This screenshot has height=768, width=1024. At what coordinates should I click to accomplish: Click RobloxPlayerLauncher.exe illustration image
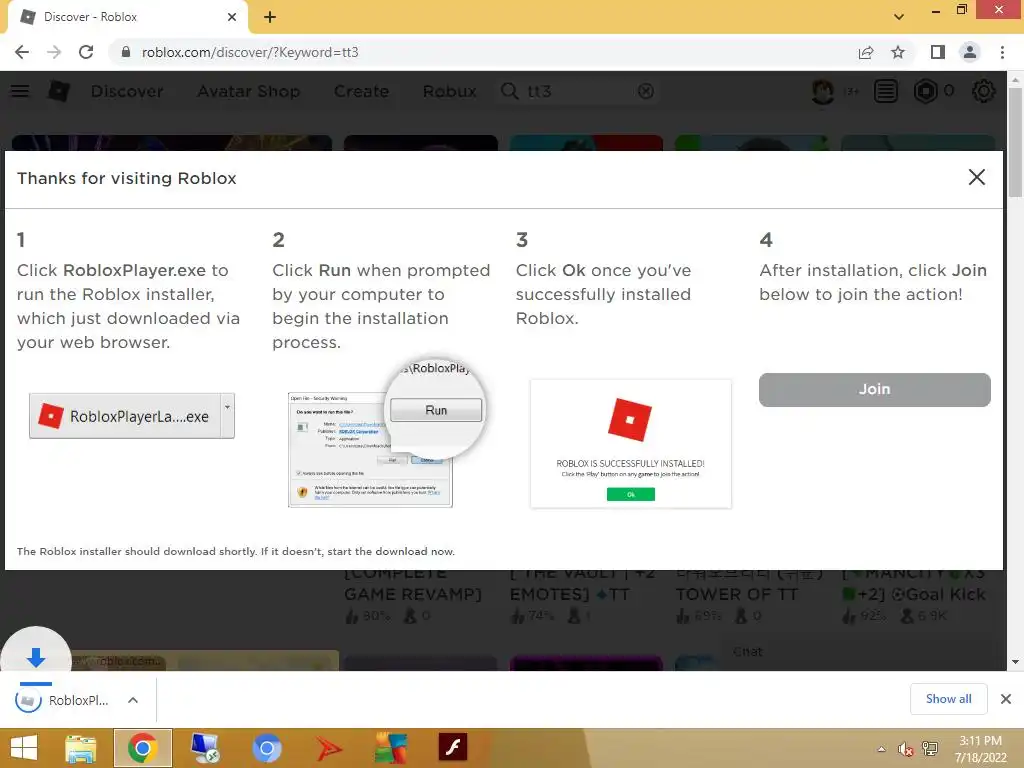click(x=132, y=416)
